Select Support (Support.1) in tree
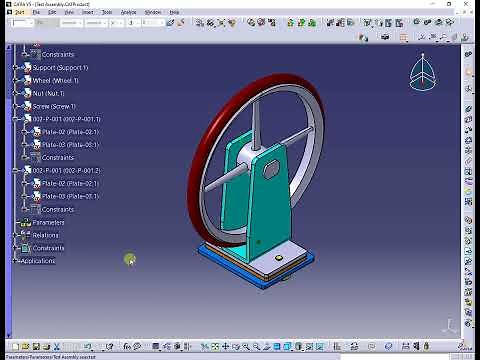 (60, 68)
